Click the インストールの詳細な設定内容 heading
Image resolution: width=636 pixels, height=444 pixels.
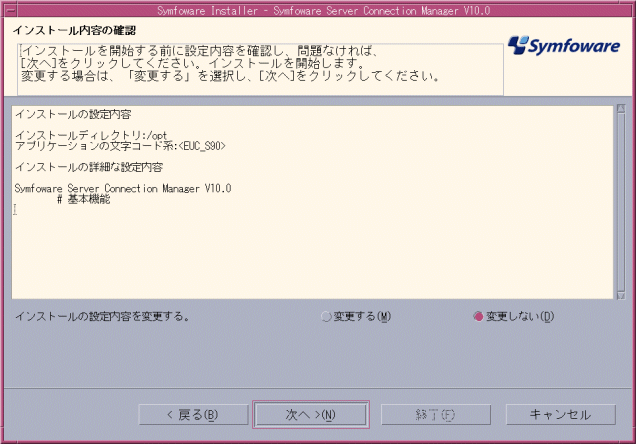pyautogui.click(x=89, y=167)
